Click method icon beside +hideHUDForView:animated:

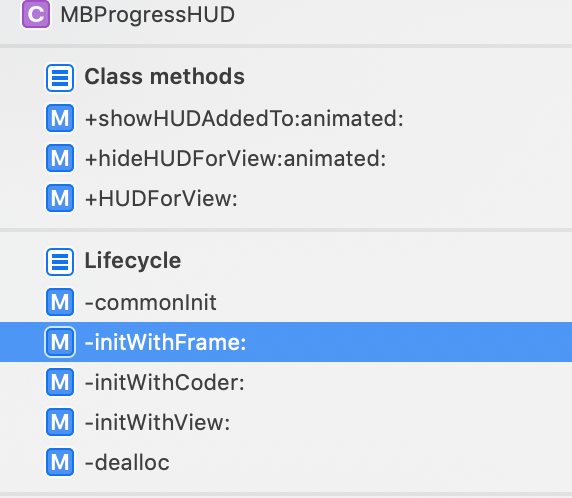60,158
